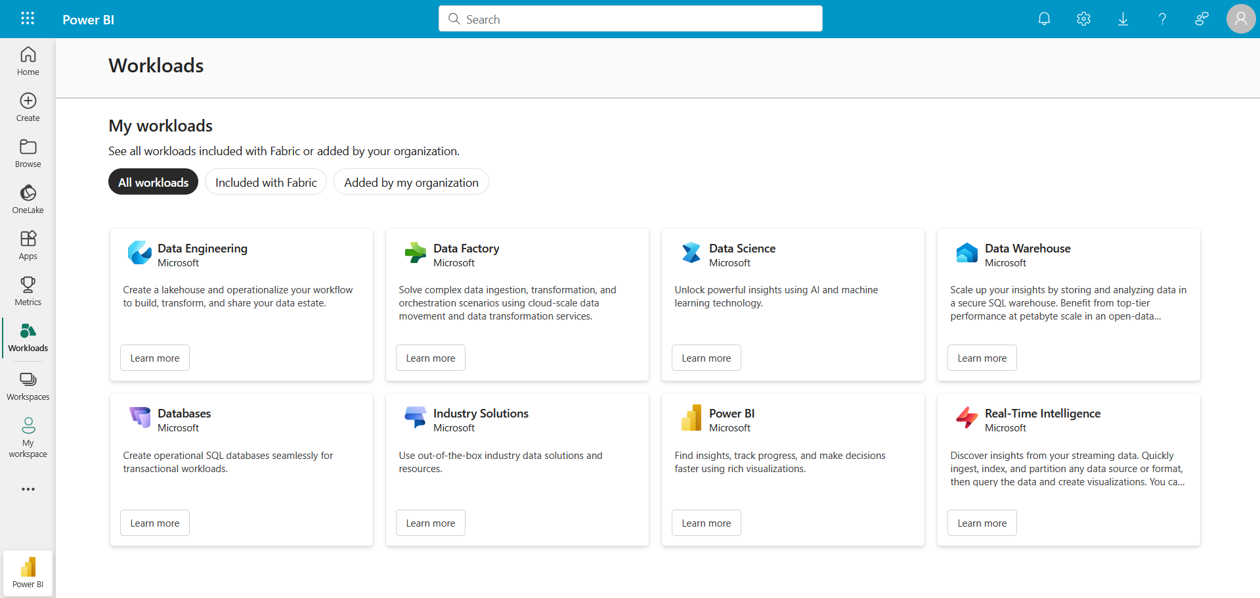The height and width of the screenshot is (598, 1260).
Task: Select the Create icon in the sidebar
Action: click(x=27, y=106)
